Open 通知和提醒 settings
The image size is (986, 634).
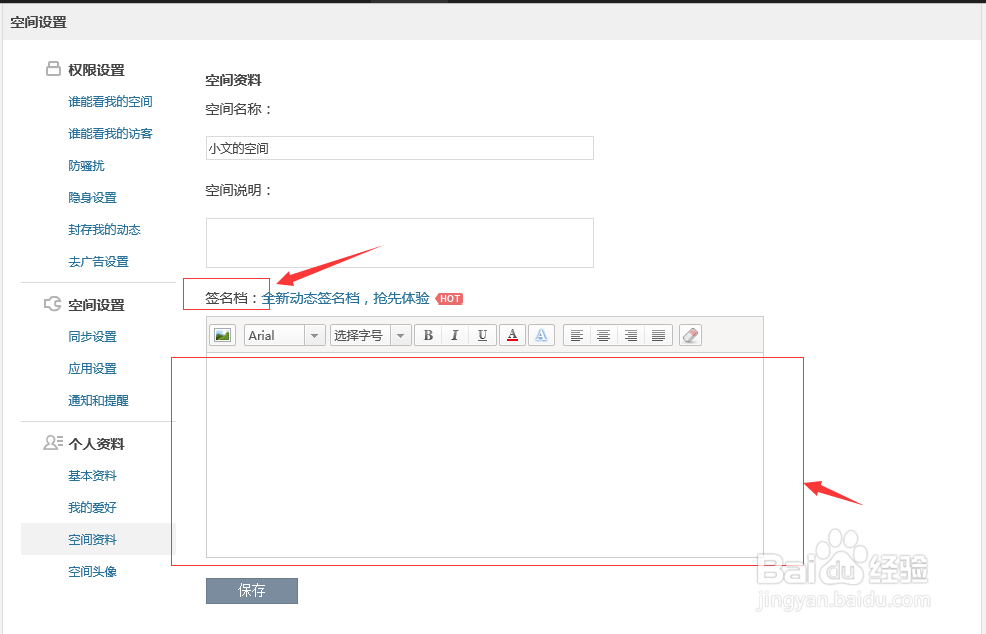click(98, 401)
